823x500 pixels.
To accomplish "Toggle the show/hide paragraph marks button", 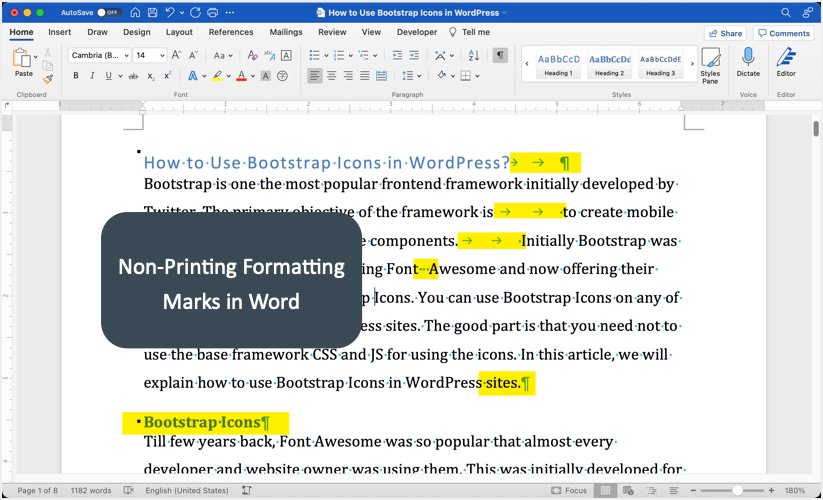I will pos(500,55).
